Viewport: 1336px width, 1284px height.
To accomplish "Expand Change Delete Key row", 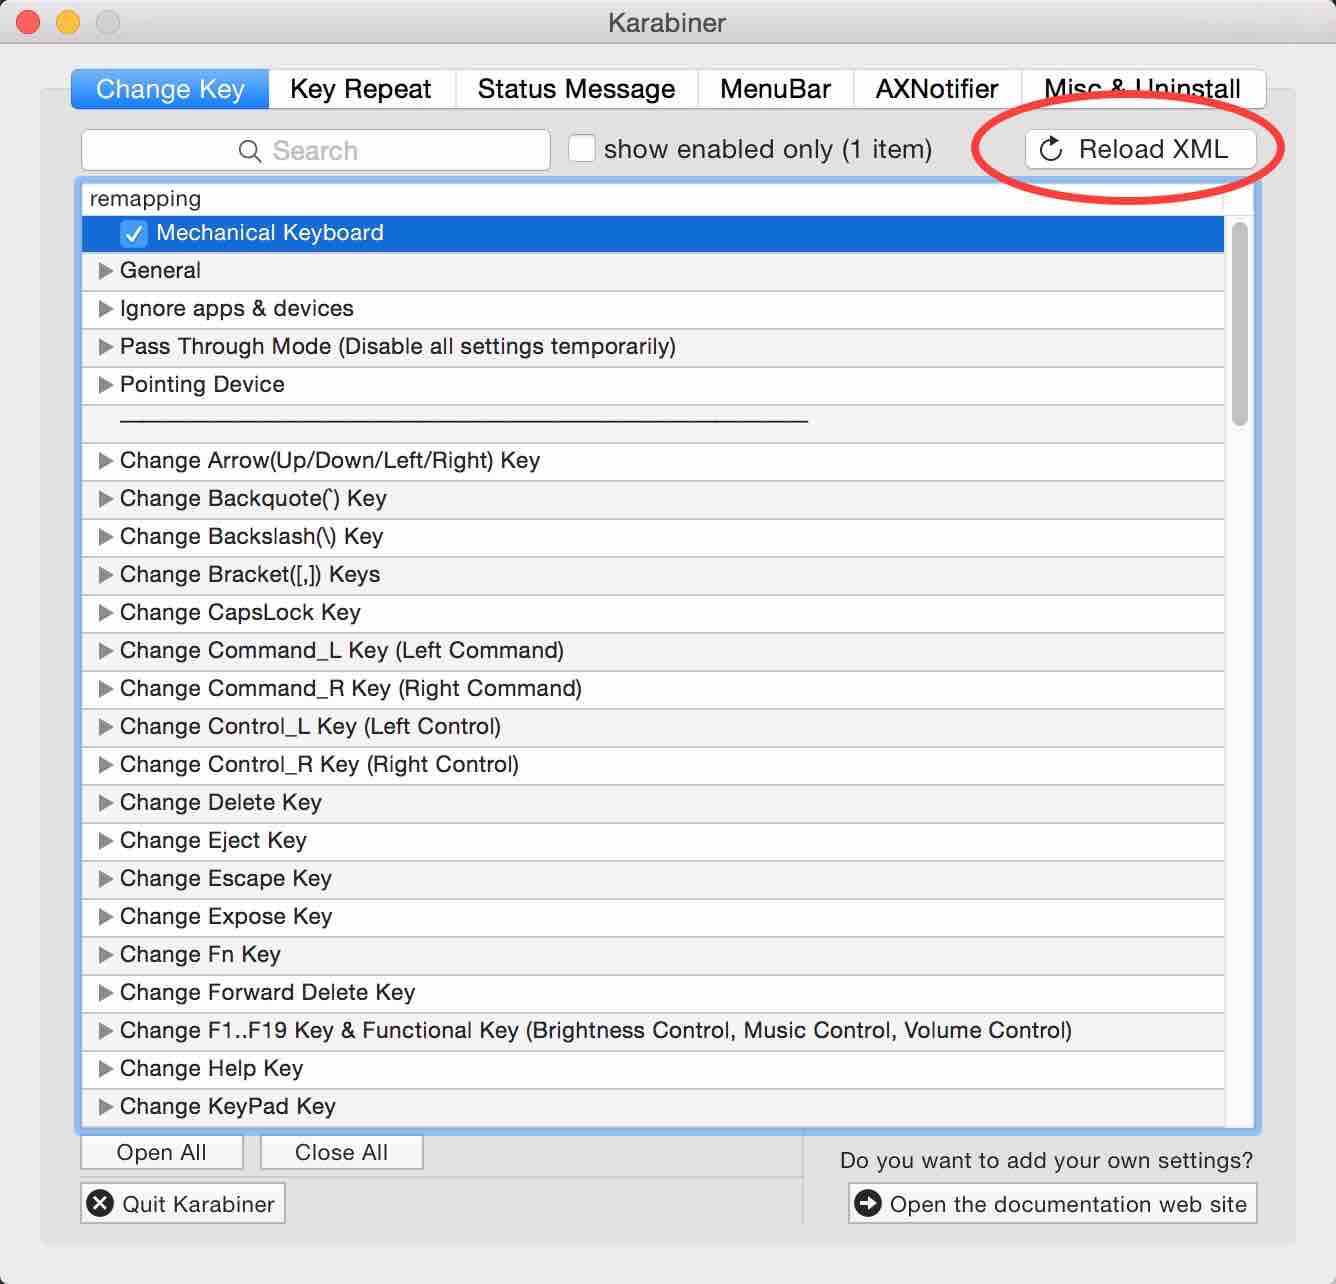I will point(105,803).
